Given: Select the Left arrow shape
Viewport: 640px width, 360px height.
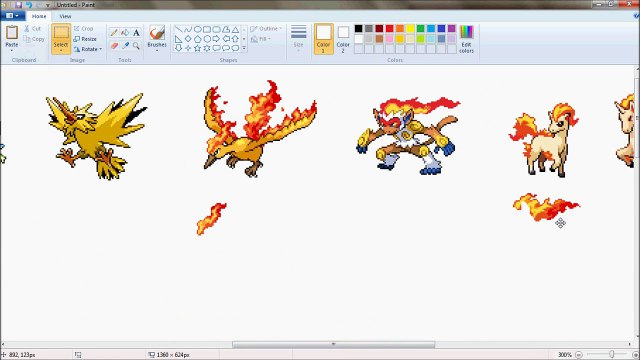Looking at the screenshot, I should (x=226, y=39).
